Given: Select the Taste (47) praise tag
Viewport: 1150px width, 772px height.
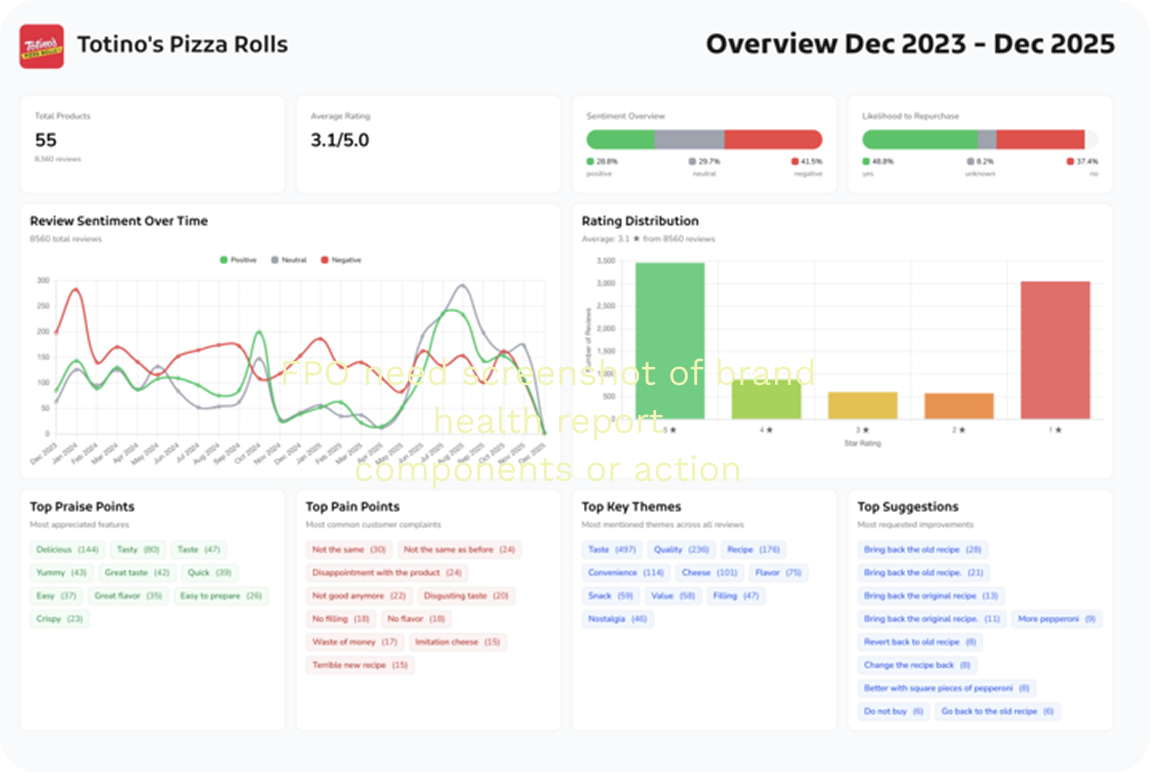Looking at the screenshot, I should [x=199, y=550].
